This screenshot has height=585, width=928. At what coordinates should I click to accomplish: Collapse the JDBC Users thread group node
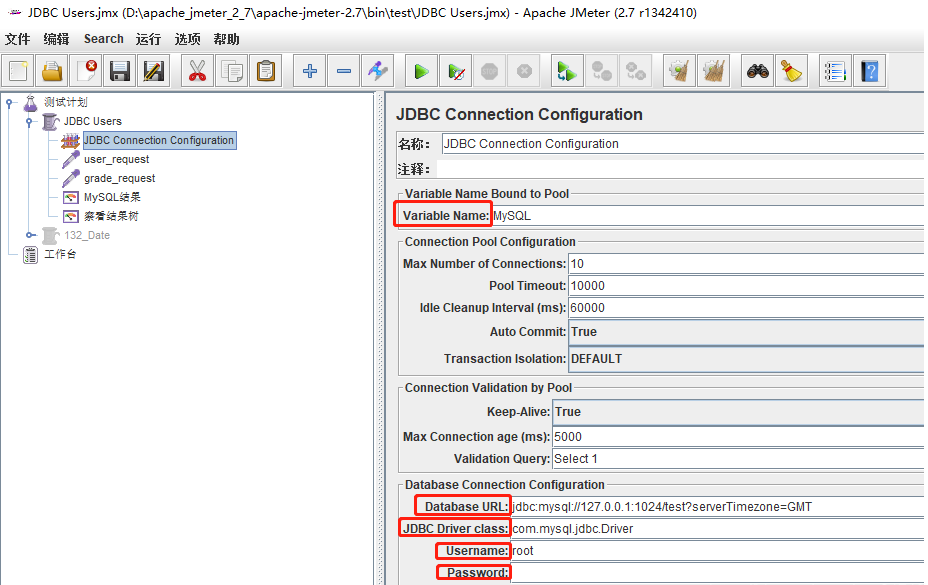tap(31, 121)
